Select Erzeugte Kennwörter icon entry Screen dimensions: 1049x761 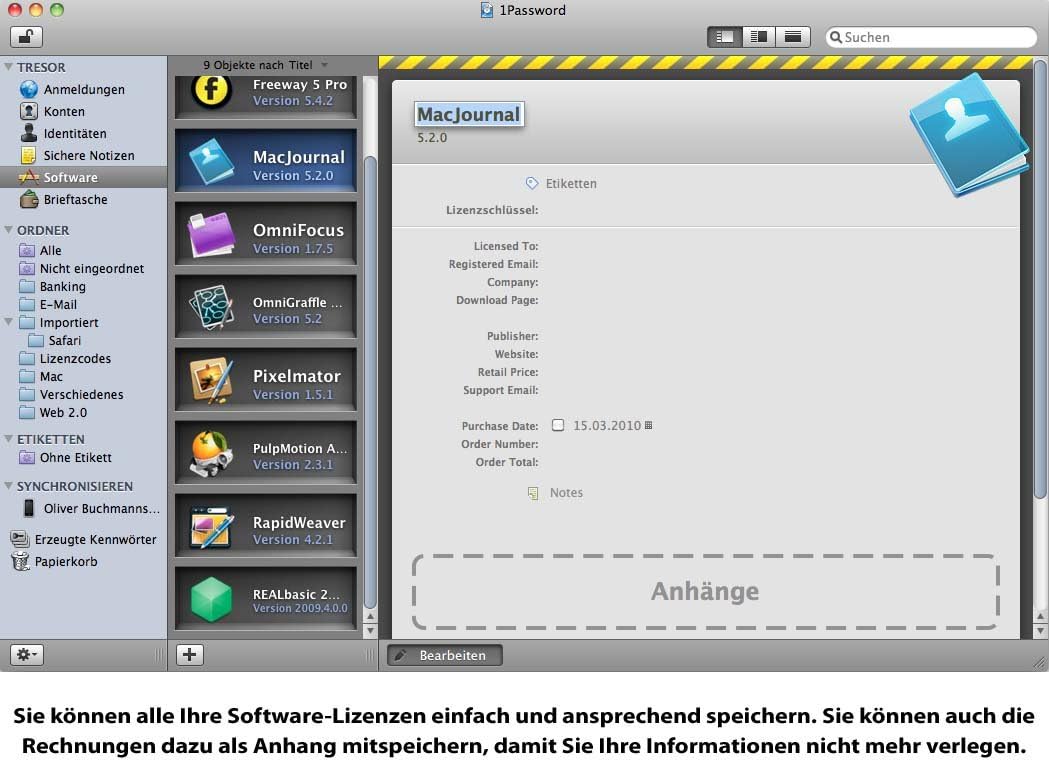coord(21,539)
